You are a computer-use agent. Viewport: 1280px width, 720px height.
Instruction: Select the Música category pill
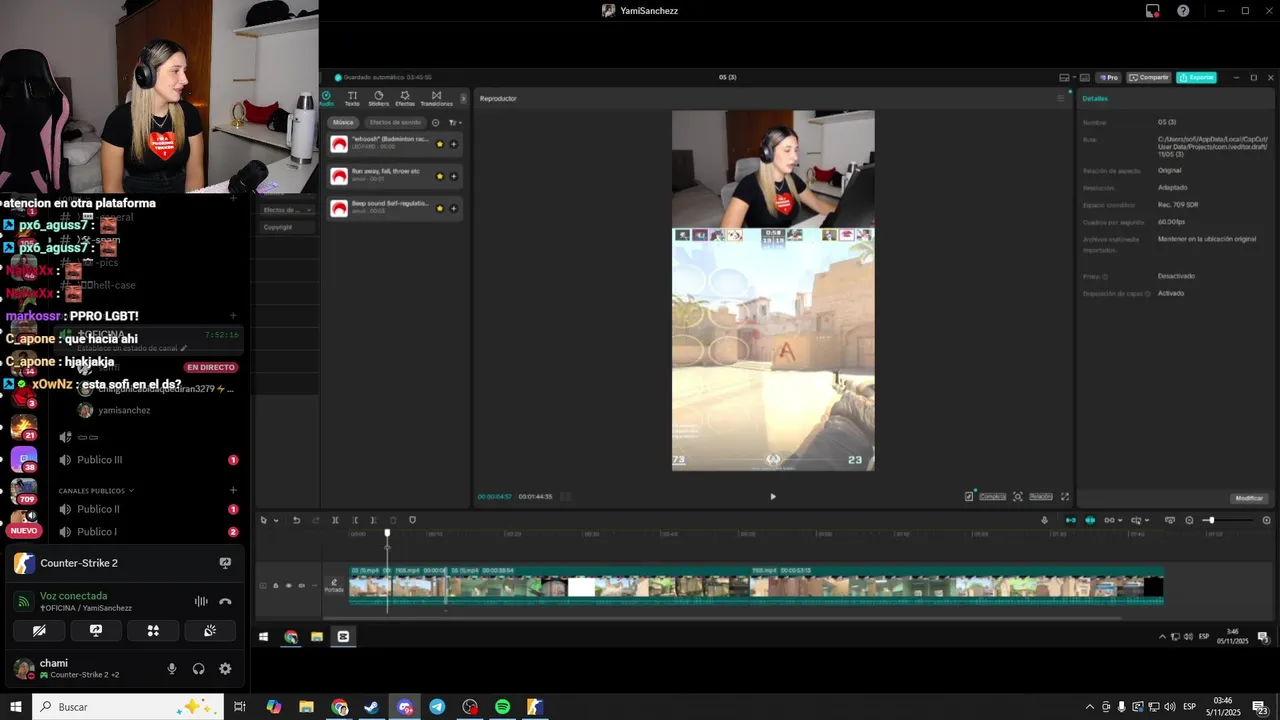343,122
